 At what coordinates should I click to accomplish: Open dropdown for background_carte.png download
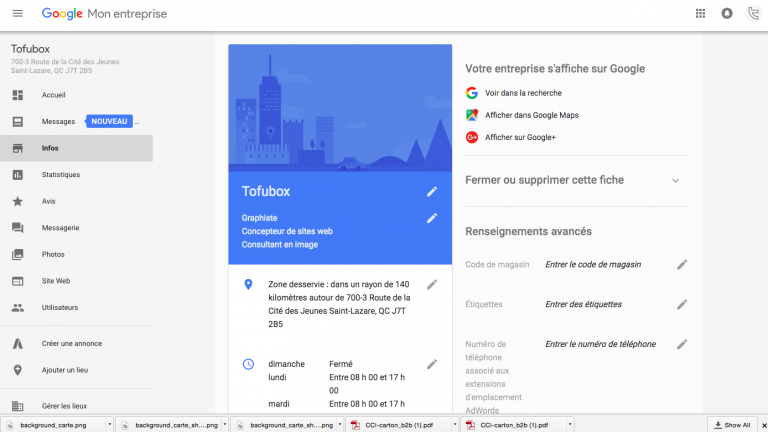(110, 425)
